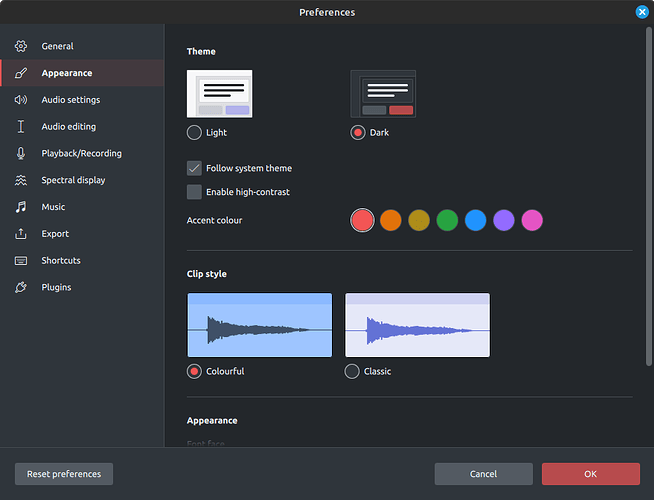Close the Preferences dialog
The height and width of the screenshot is (500, 654).
click(642, 12)
